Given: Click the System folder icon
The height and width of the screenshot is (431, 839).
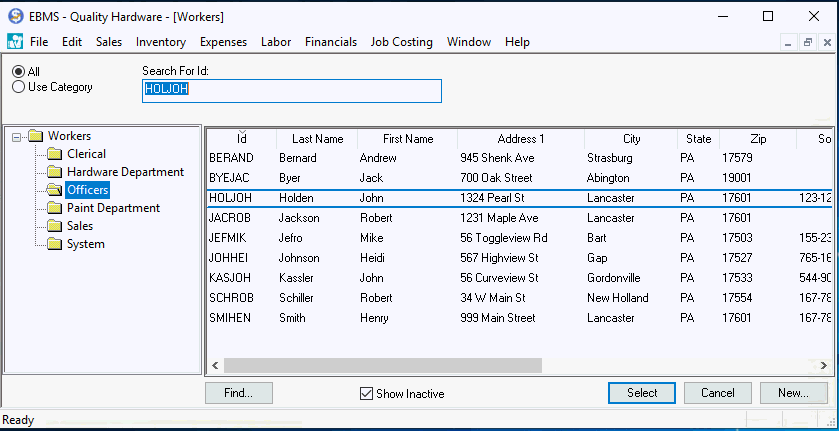Looking at the screenshot, I should click(x=54, y=244).
